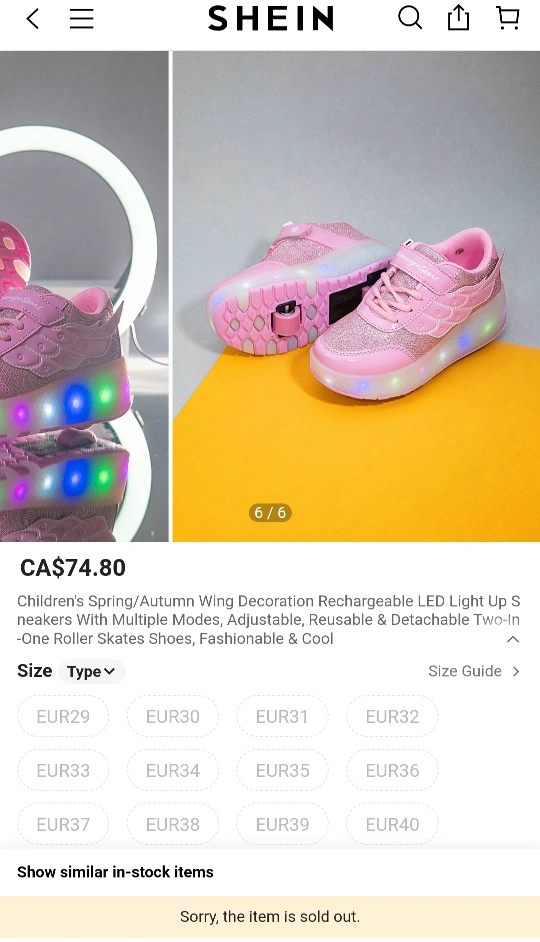The height and width of the screenshot is (942, 540).
Task: Tap the 6 / 6 image counter
Action: click(270, 512)
